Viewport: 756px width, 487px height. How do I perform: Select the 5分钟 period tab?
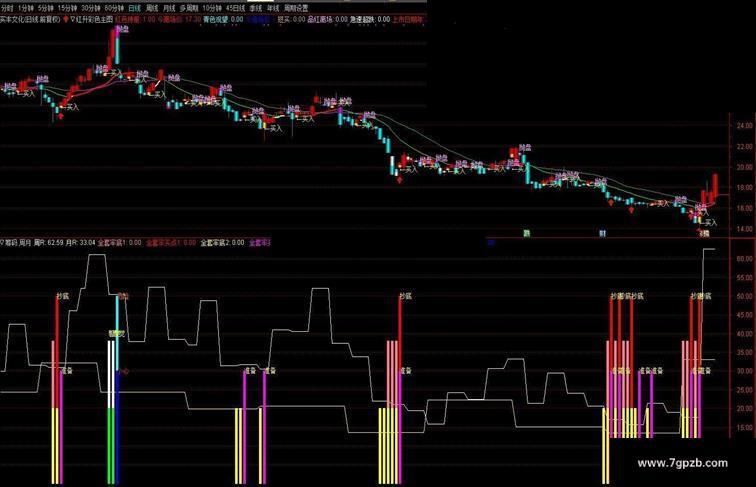[x=45, y=8]
